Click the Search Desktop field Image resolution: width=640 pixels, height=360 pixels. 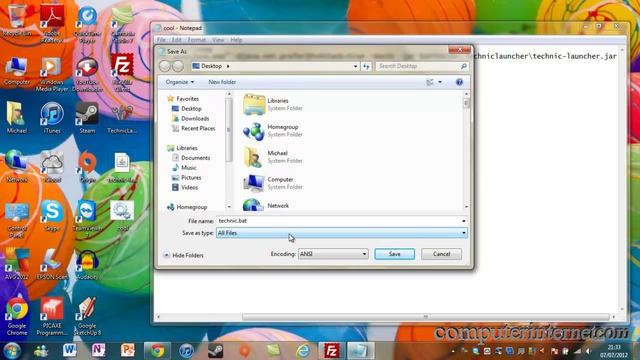(422, 66)
